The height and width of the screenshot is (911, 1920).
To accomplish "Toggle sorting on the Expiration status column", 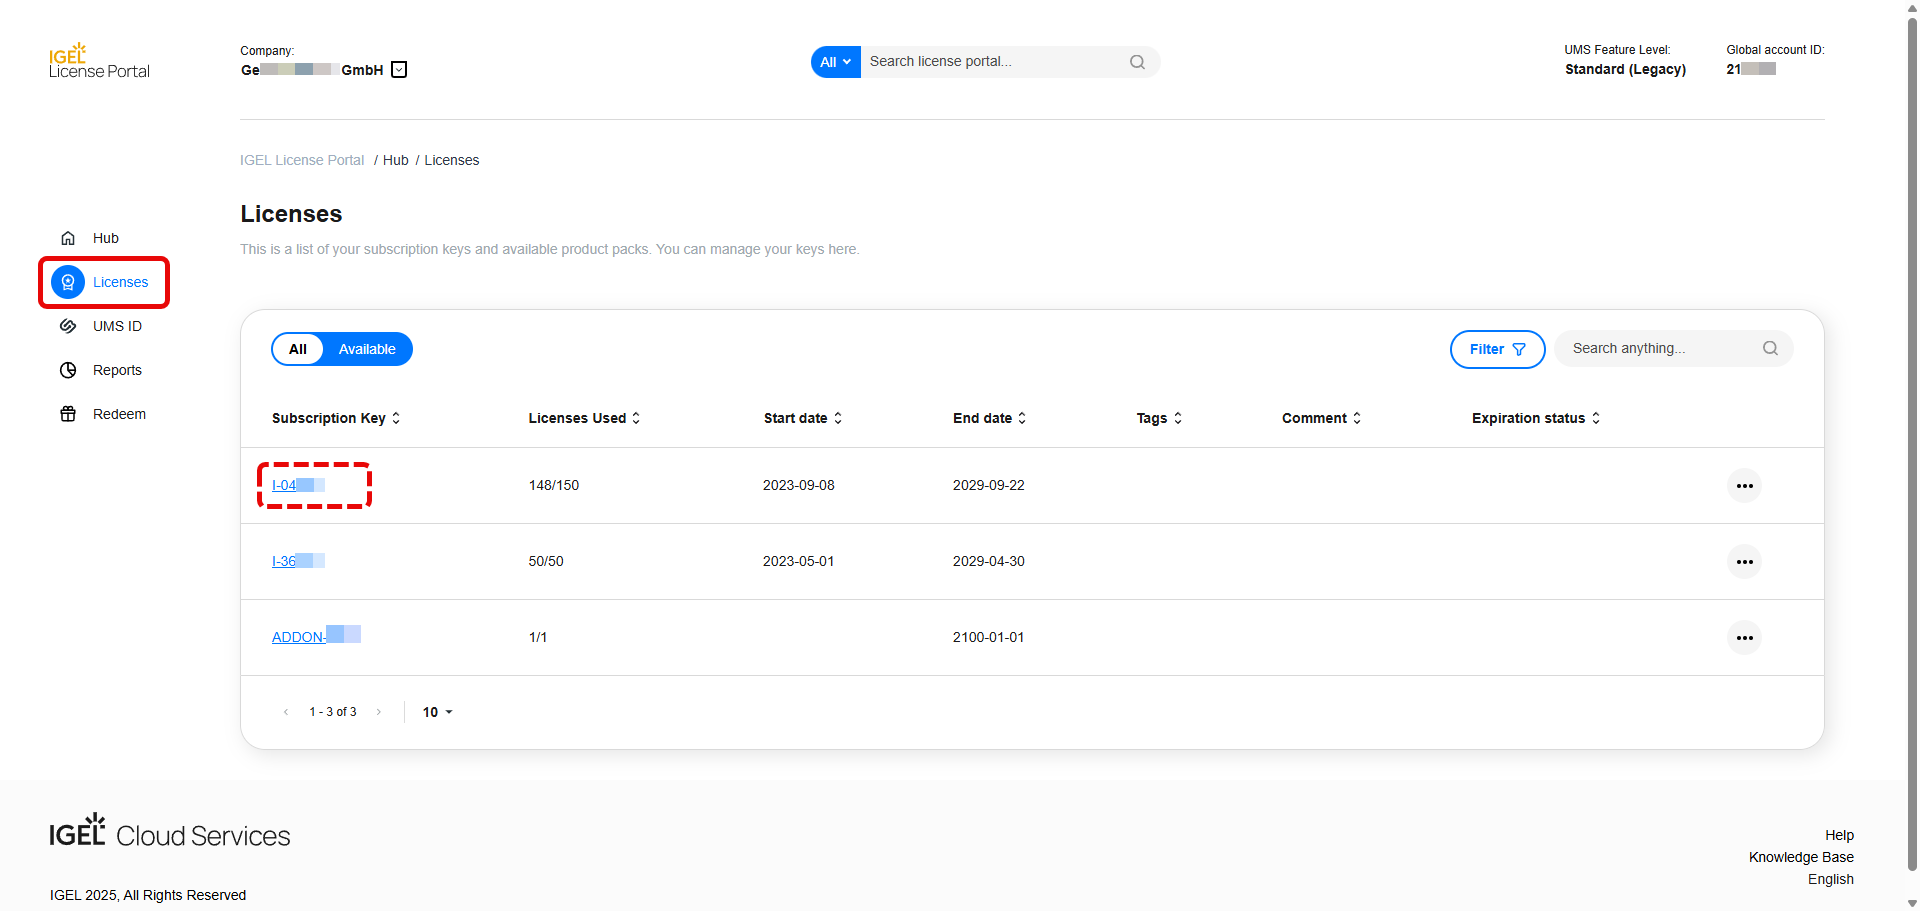I will pyautogui.click(x=1595, y=418).
